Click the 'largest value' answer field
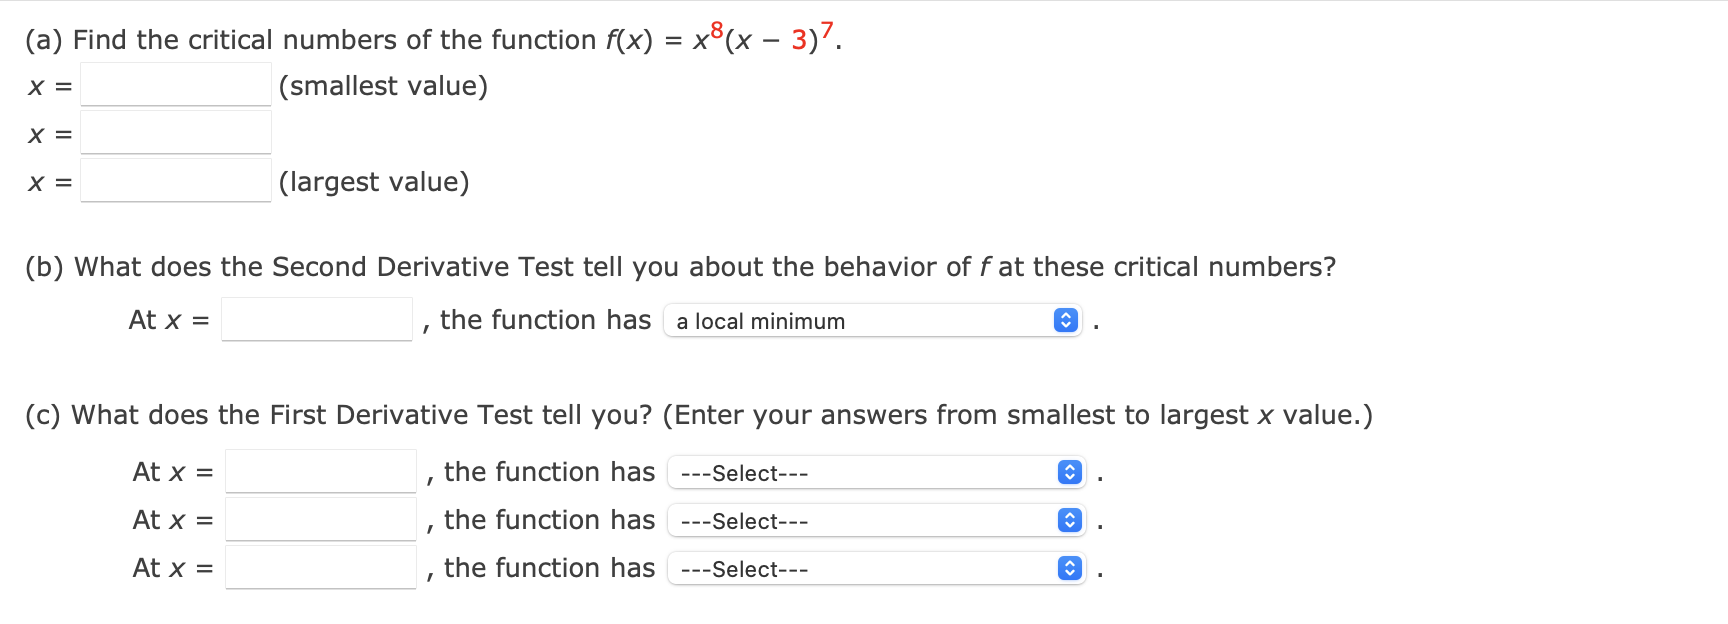The image size is (1728, 624). (176, 181)
